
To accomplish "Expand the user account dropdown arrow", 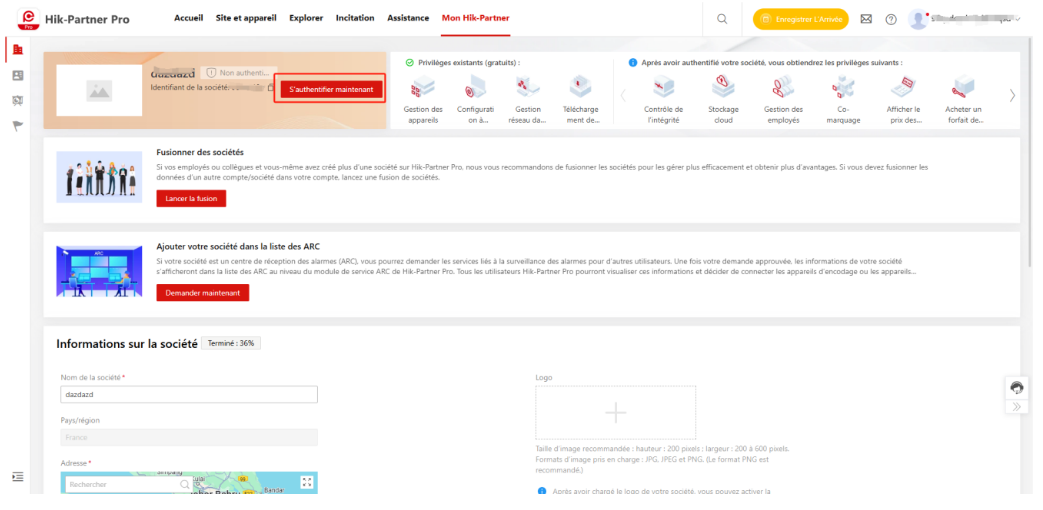I will pyautogui.click(x=1017, y=20).
